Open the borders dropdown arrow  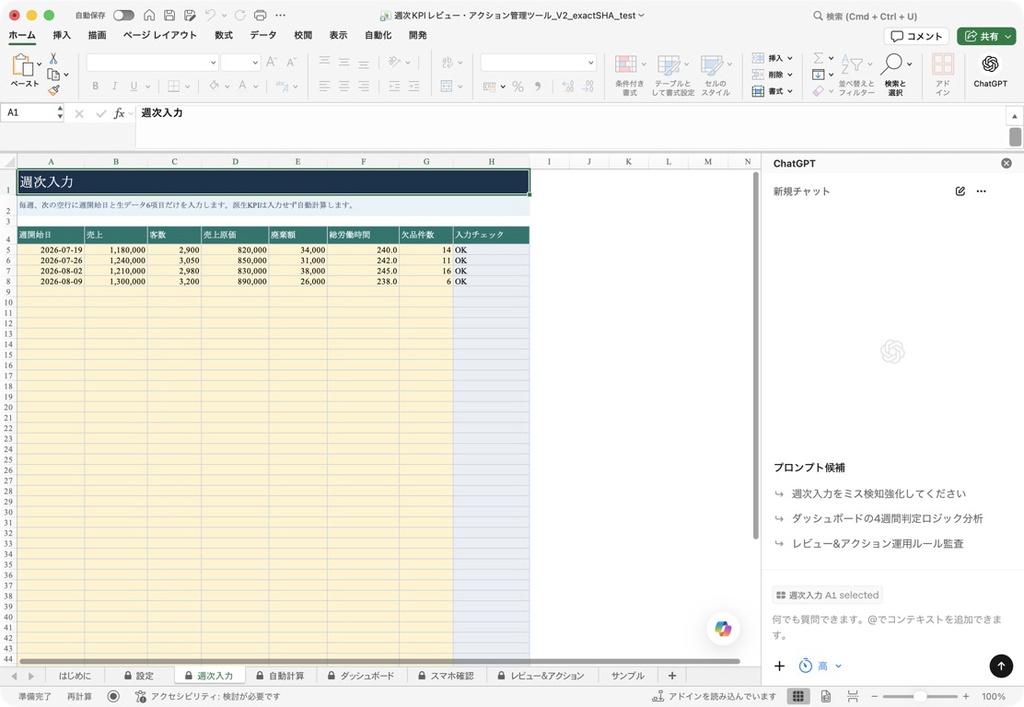187,86
